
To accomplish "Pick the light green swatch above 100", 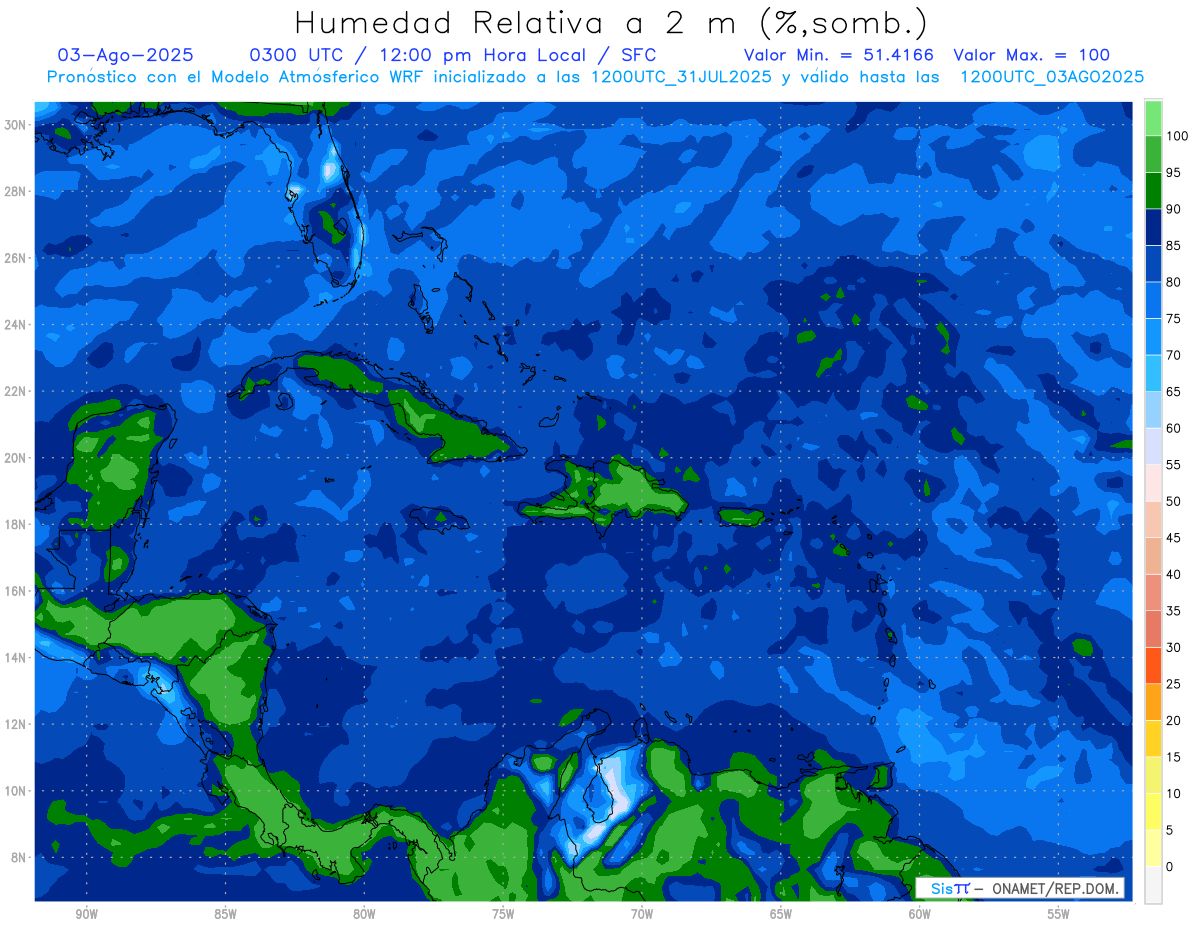I will click(1153, 118).
